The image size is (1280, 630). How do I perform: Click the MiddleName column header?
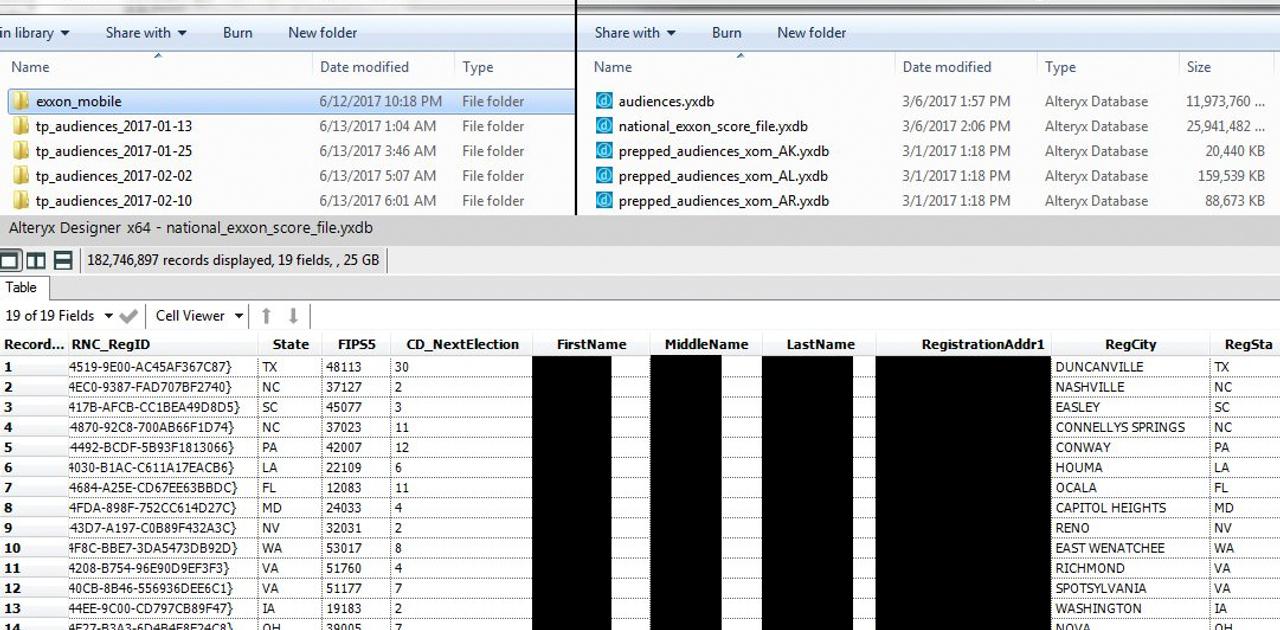coord(706,345)
